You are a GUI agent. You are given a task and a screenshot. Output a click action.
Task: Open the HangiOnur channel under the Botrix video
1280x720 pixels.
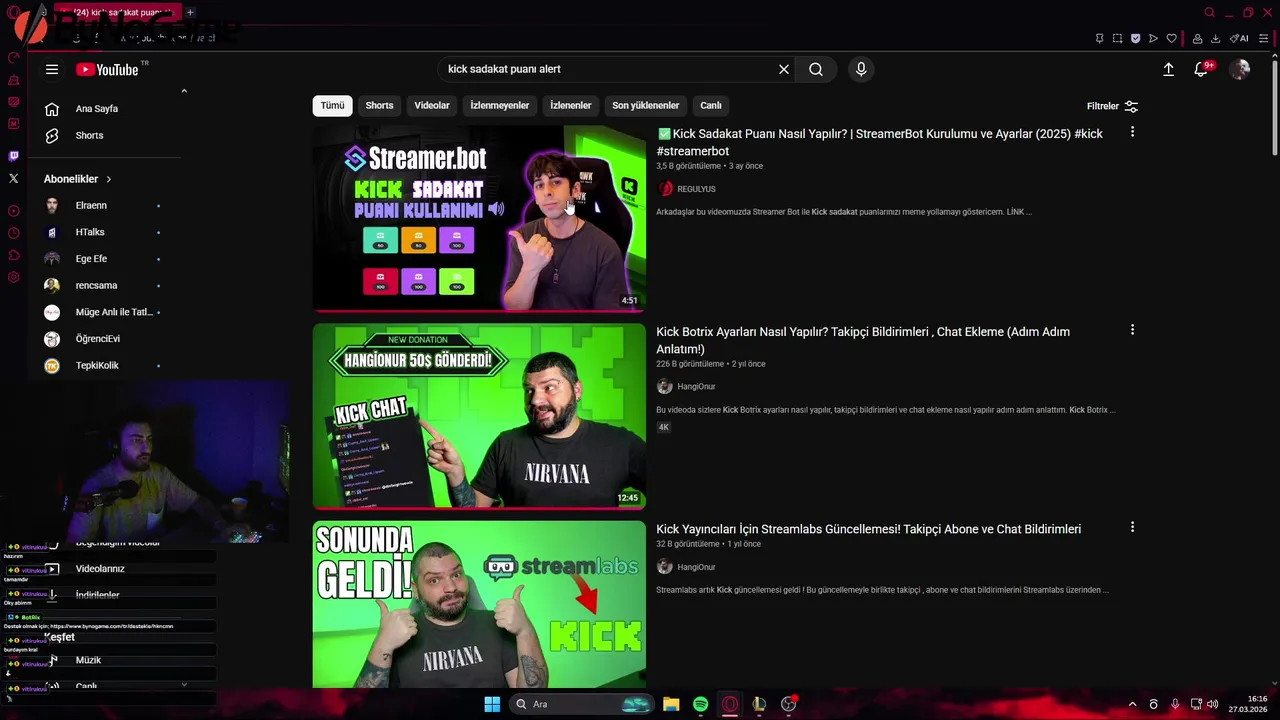pyautogui.click(x=696, y=386)
